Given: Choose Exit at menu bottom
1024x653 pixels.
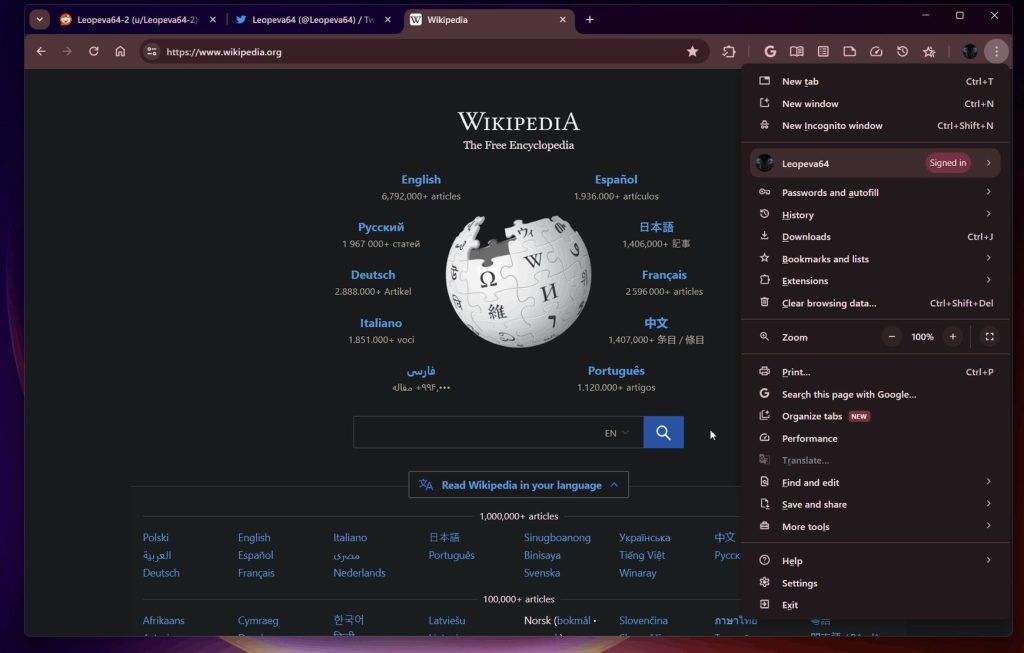Looking at the screenshot, I should pyautogui.click(x=875, y=605).
